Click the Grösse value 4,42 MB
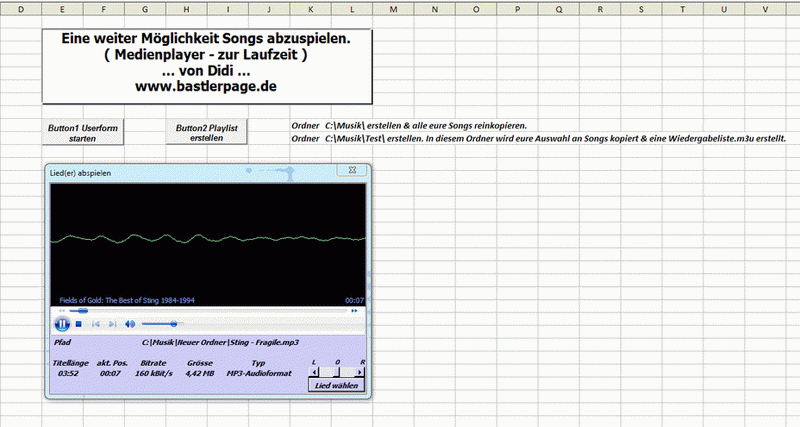The image size is (800, 427). (199, 373)
